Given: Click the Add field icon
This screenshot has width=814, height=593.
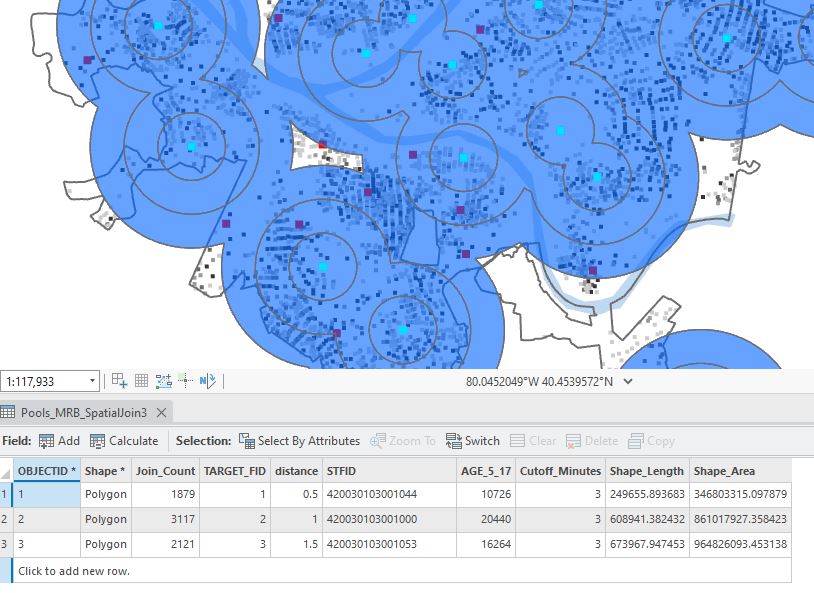Looking at the screenshot, I should point(43,440).
